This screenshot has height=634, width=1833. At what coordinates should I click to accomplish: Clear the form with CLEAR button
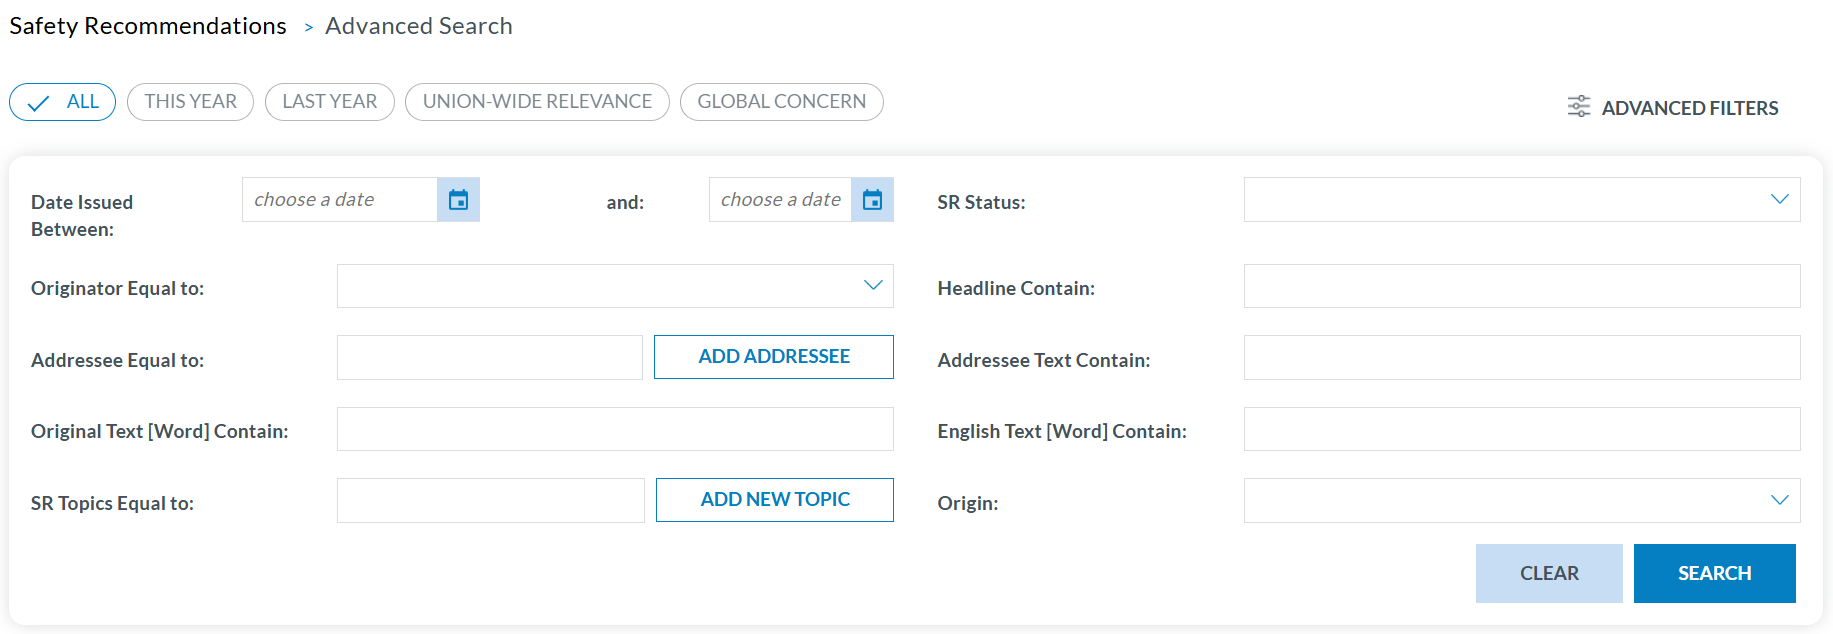1549,573
